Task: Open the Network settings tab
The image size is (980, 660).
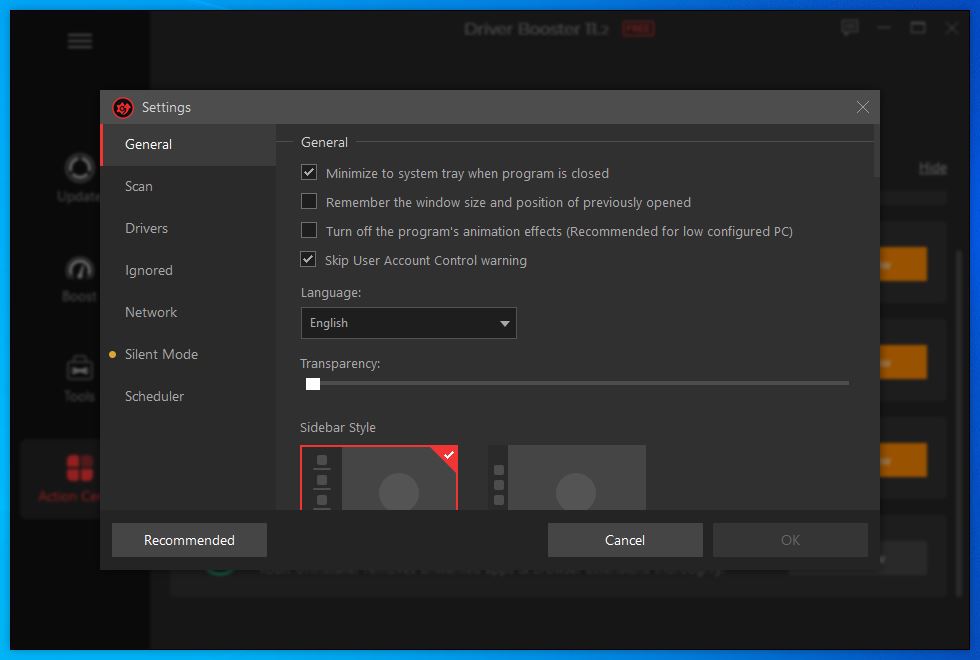Action: (188, 312)
